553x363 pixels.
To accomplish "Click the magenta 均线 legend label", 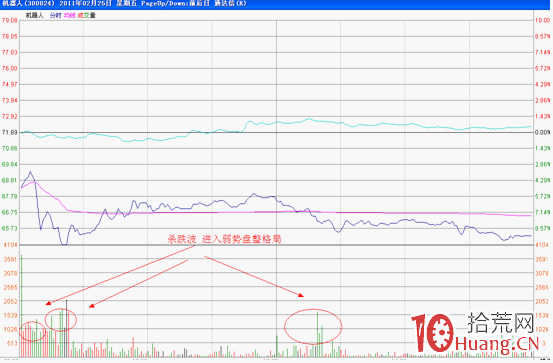I will (69, 15).
